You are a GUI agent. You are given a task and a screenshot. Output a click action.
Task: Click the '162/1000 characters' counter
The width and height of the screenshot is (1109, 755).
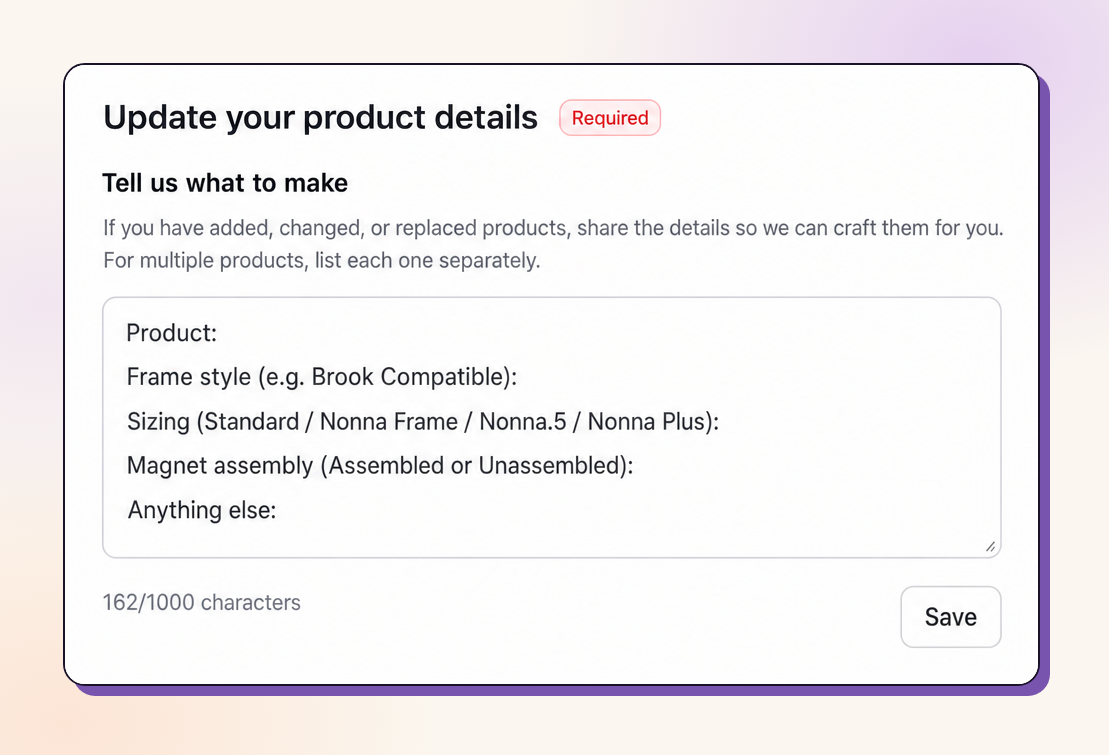point(202,602)
